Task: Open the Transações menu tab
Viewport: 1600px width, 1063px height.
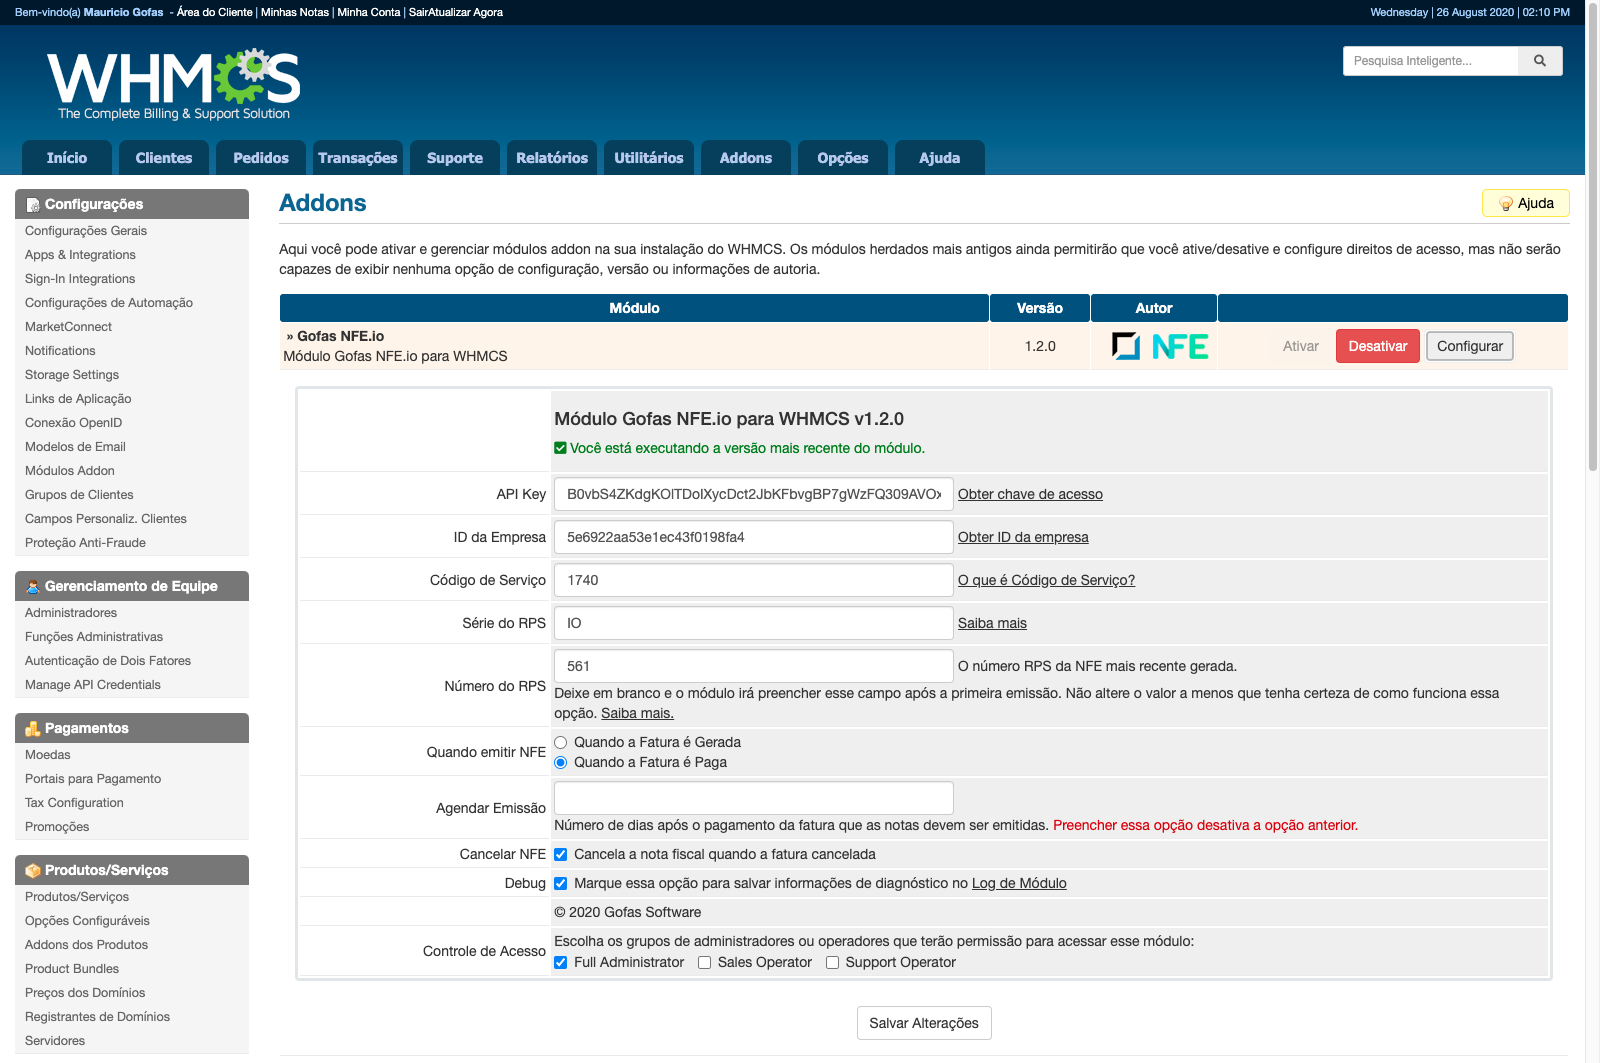Action: point(358,158)
